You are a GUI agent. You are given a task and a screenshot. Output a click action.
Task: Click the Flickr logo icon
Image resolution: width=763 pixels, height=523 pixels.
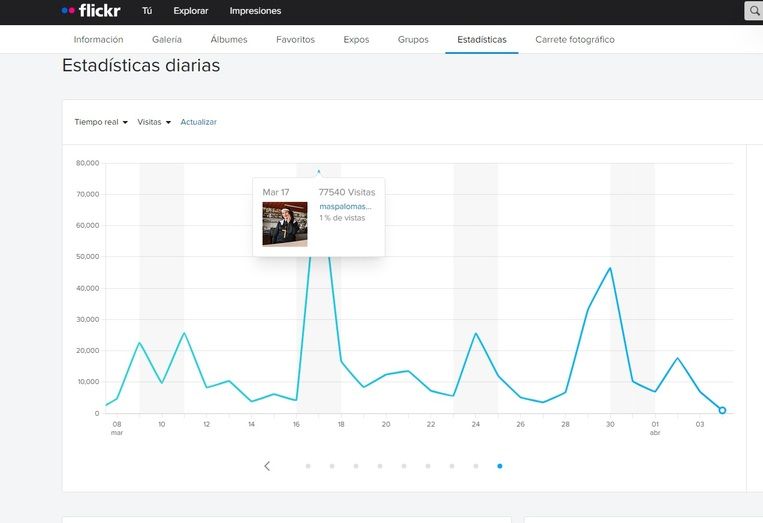pos(90,11)
